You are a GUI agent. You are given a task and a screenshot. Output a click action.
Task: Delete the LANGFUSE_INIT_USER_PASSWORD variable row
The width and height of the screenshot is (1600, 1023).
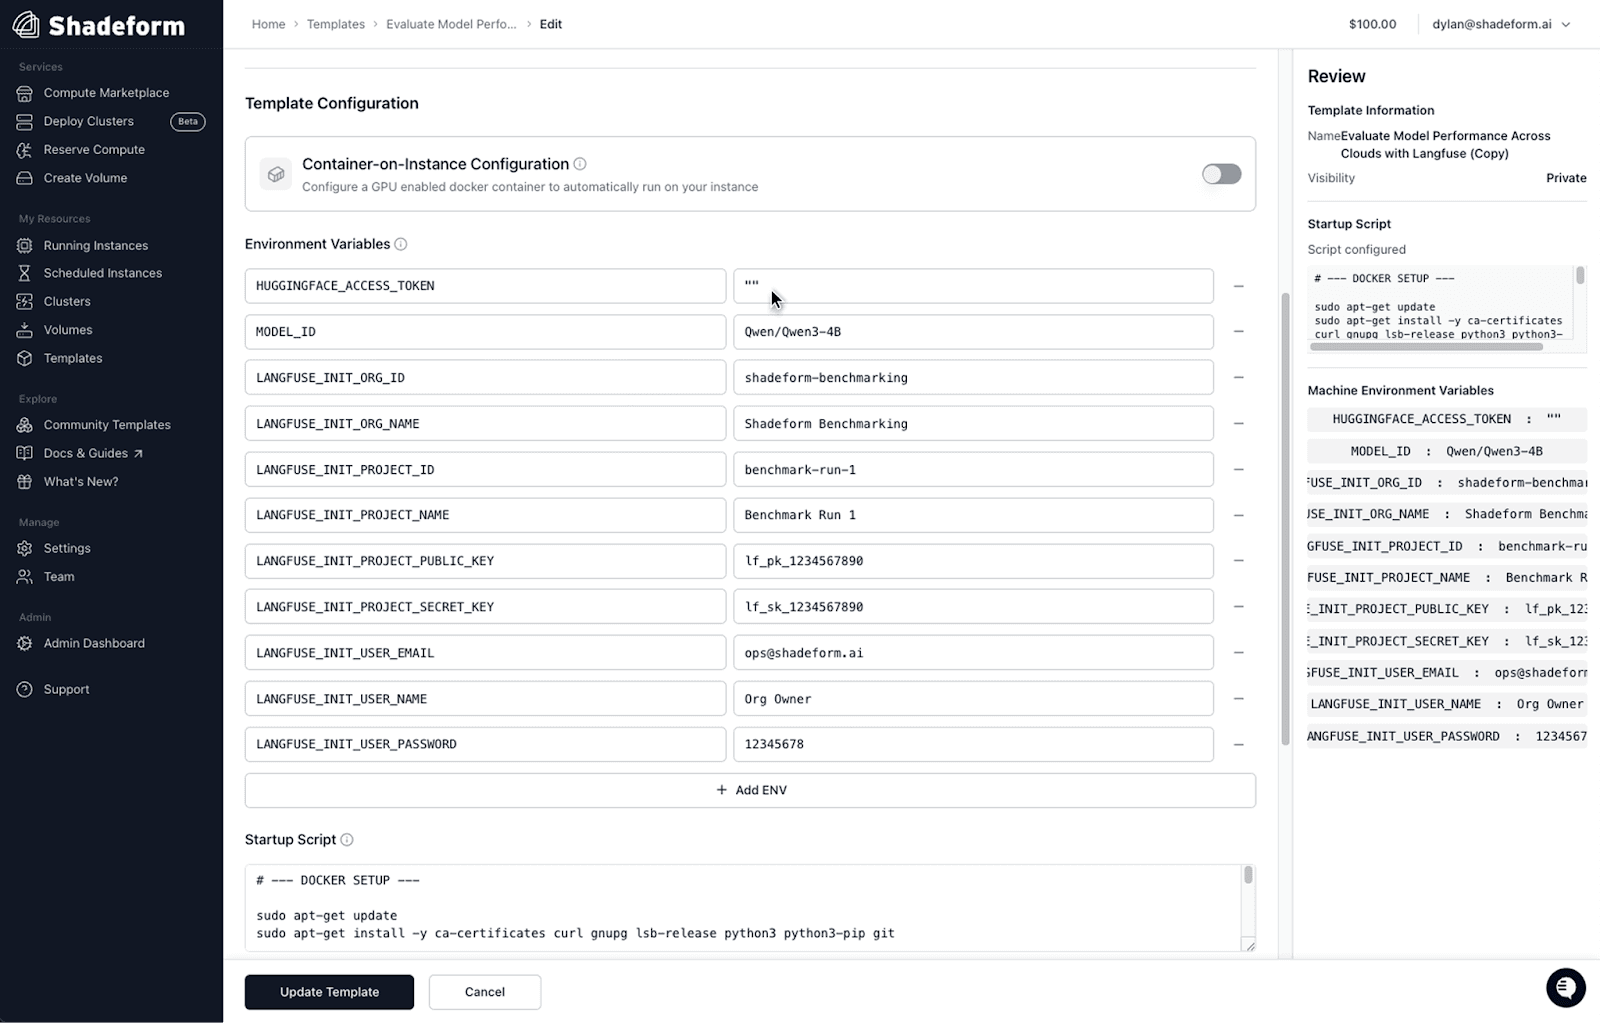pos(1238,745)
